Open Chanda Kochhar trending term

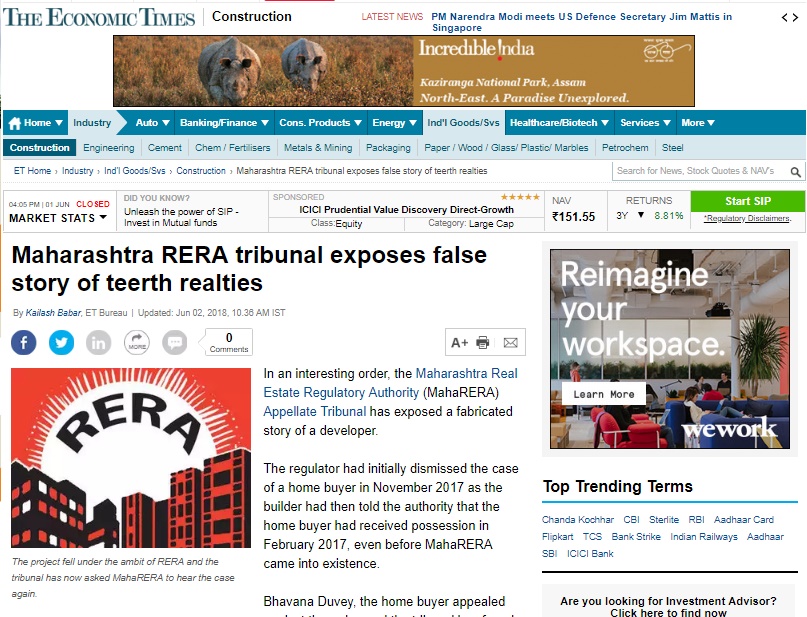[577, 520]
